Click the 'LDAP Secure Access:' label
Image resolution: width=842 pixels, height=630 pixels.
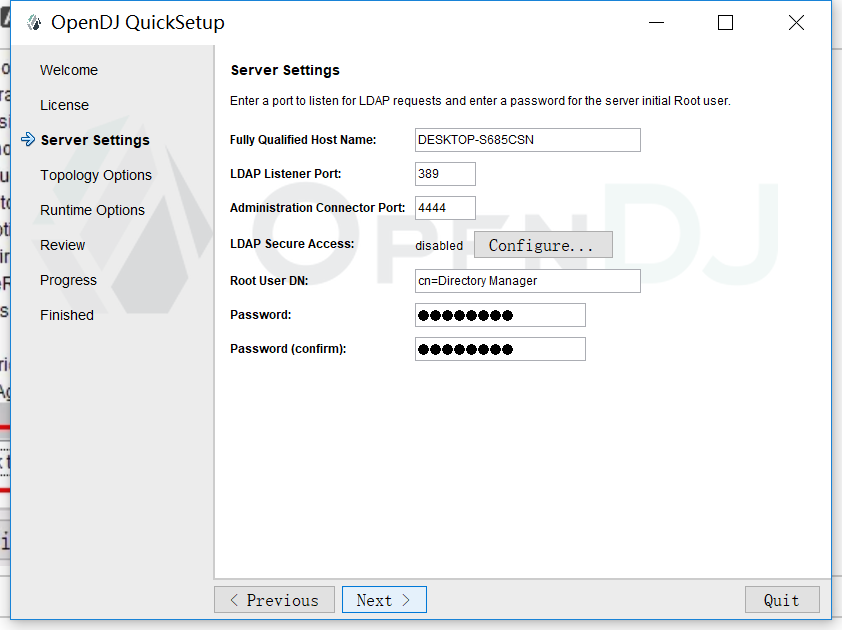pyautogui.click(x=292, y=244)
